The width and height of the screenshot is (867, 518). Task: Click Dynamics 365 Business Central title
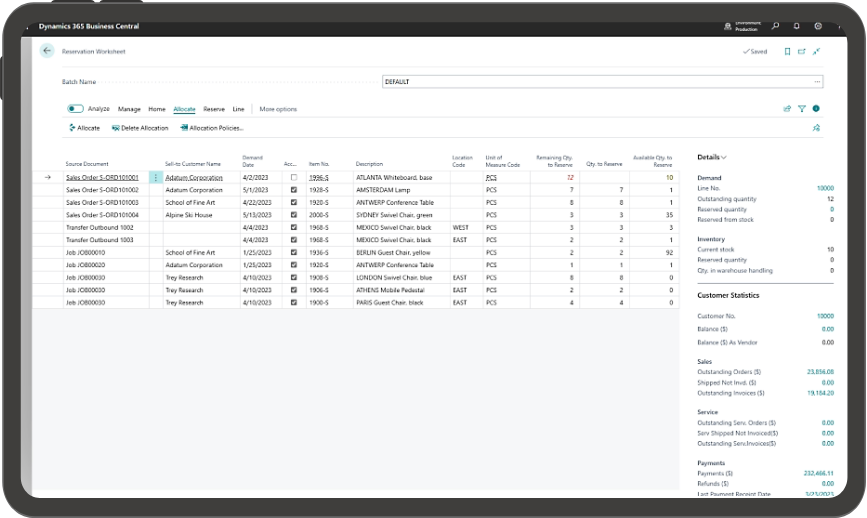pos(88,26)
